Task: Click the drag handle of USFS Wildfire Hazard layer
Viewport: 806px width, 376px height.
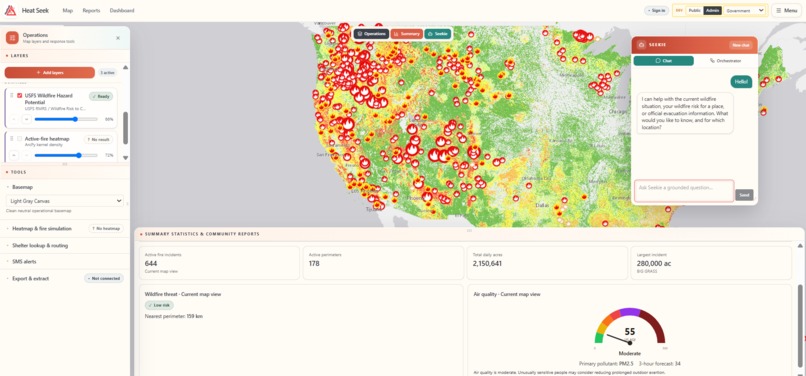Action: pos(12,95)
